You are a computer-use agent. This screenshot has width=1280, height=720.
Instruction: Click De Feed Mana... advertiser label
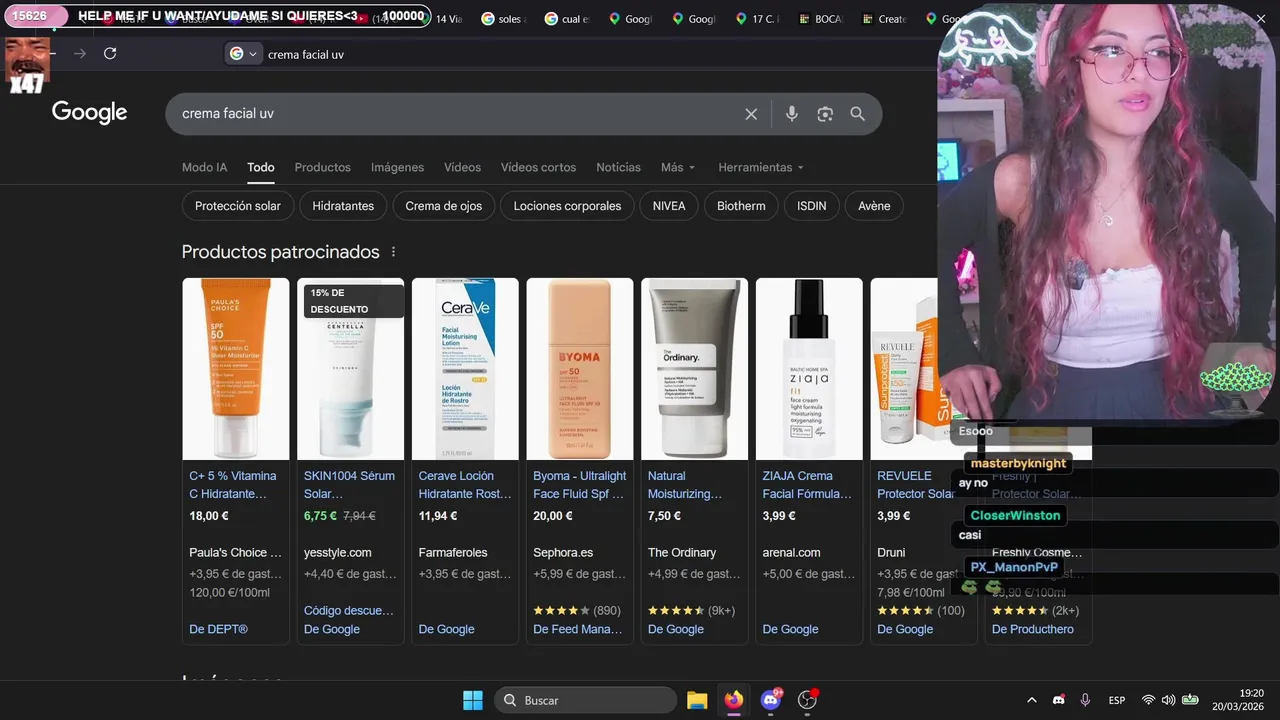[x=578, y=629]
